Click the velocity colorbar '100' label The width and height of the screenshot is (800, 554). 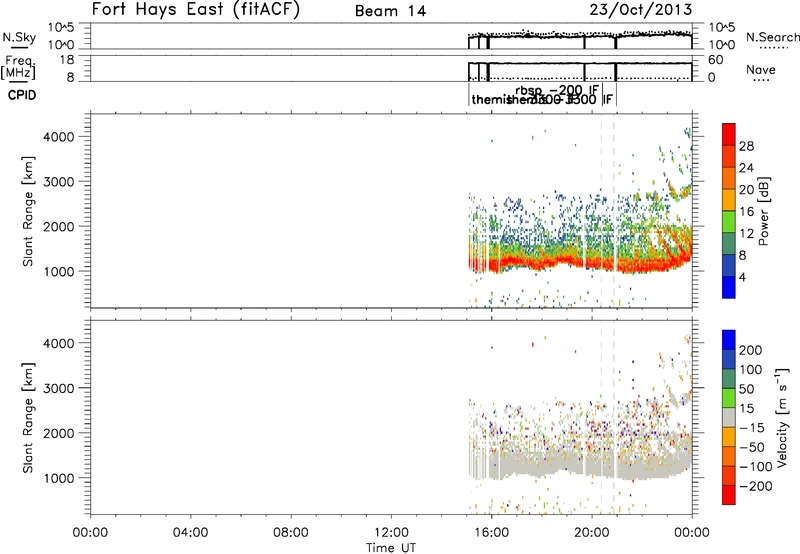[751, 370]
